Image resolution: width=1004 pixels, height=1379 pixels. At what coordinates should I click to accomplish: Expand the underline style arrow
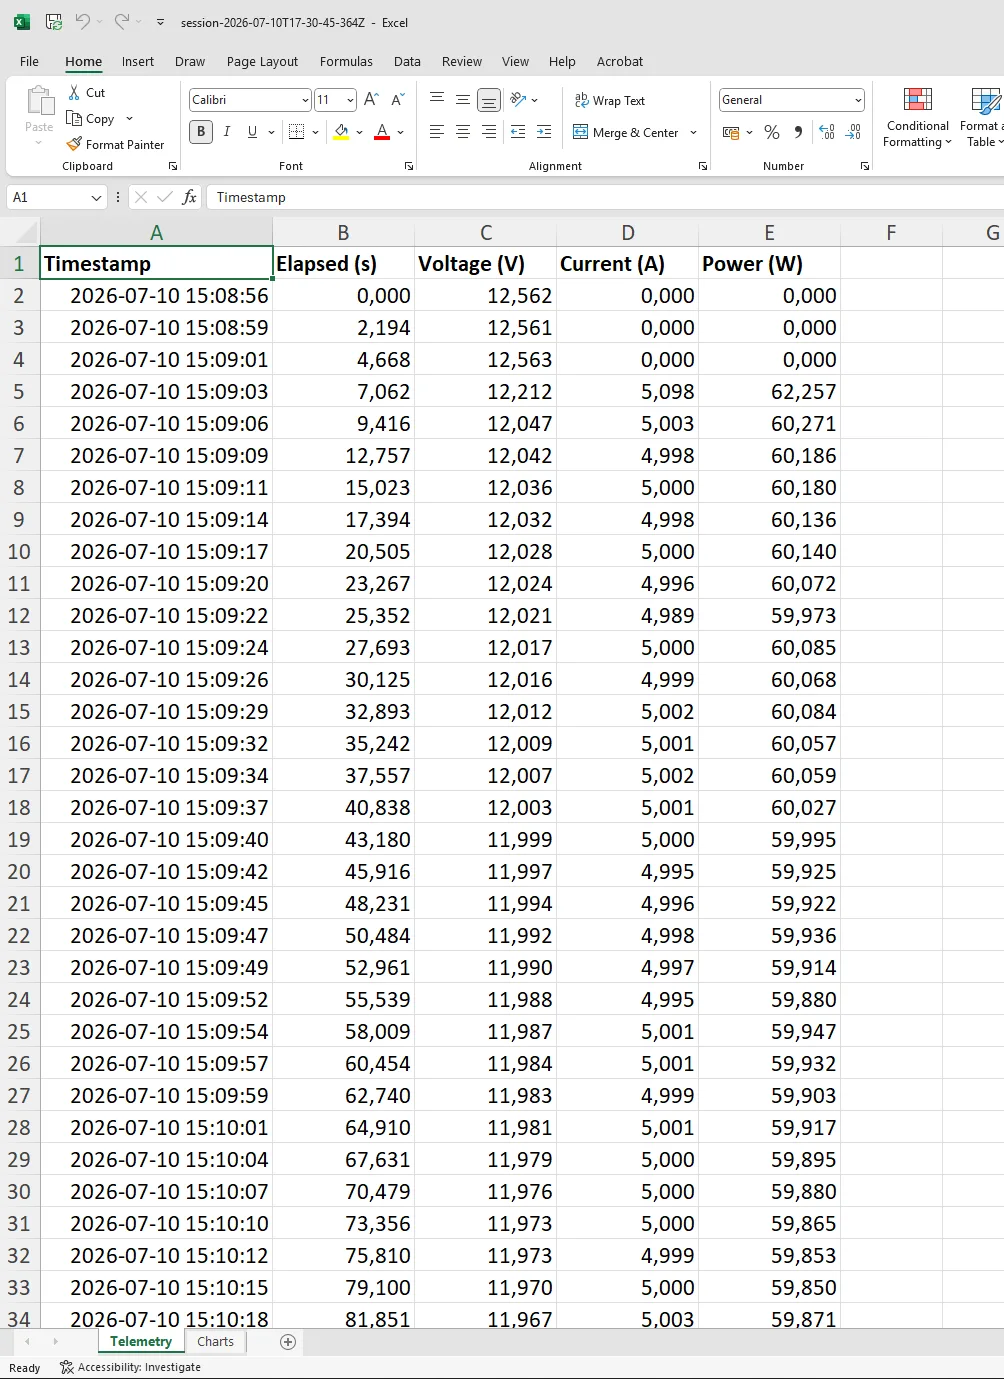pyautogui.click(x=271, y=132)
